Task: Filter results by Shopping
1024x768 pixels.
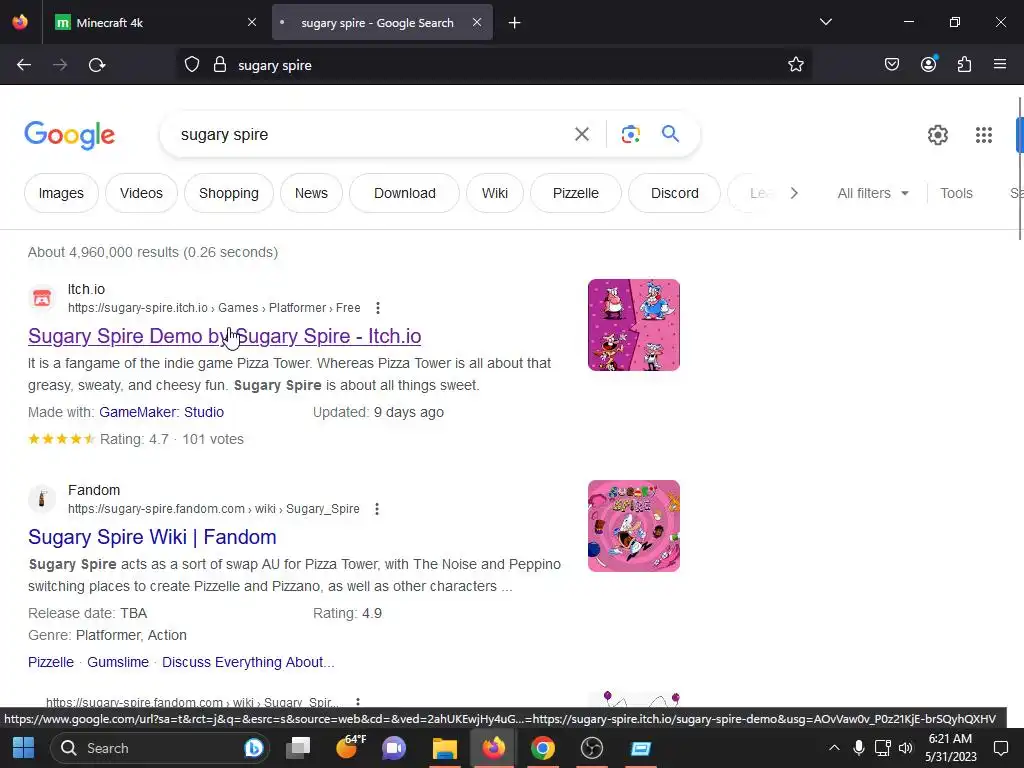Action: click(x=229, y=193)
